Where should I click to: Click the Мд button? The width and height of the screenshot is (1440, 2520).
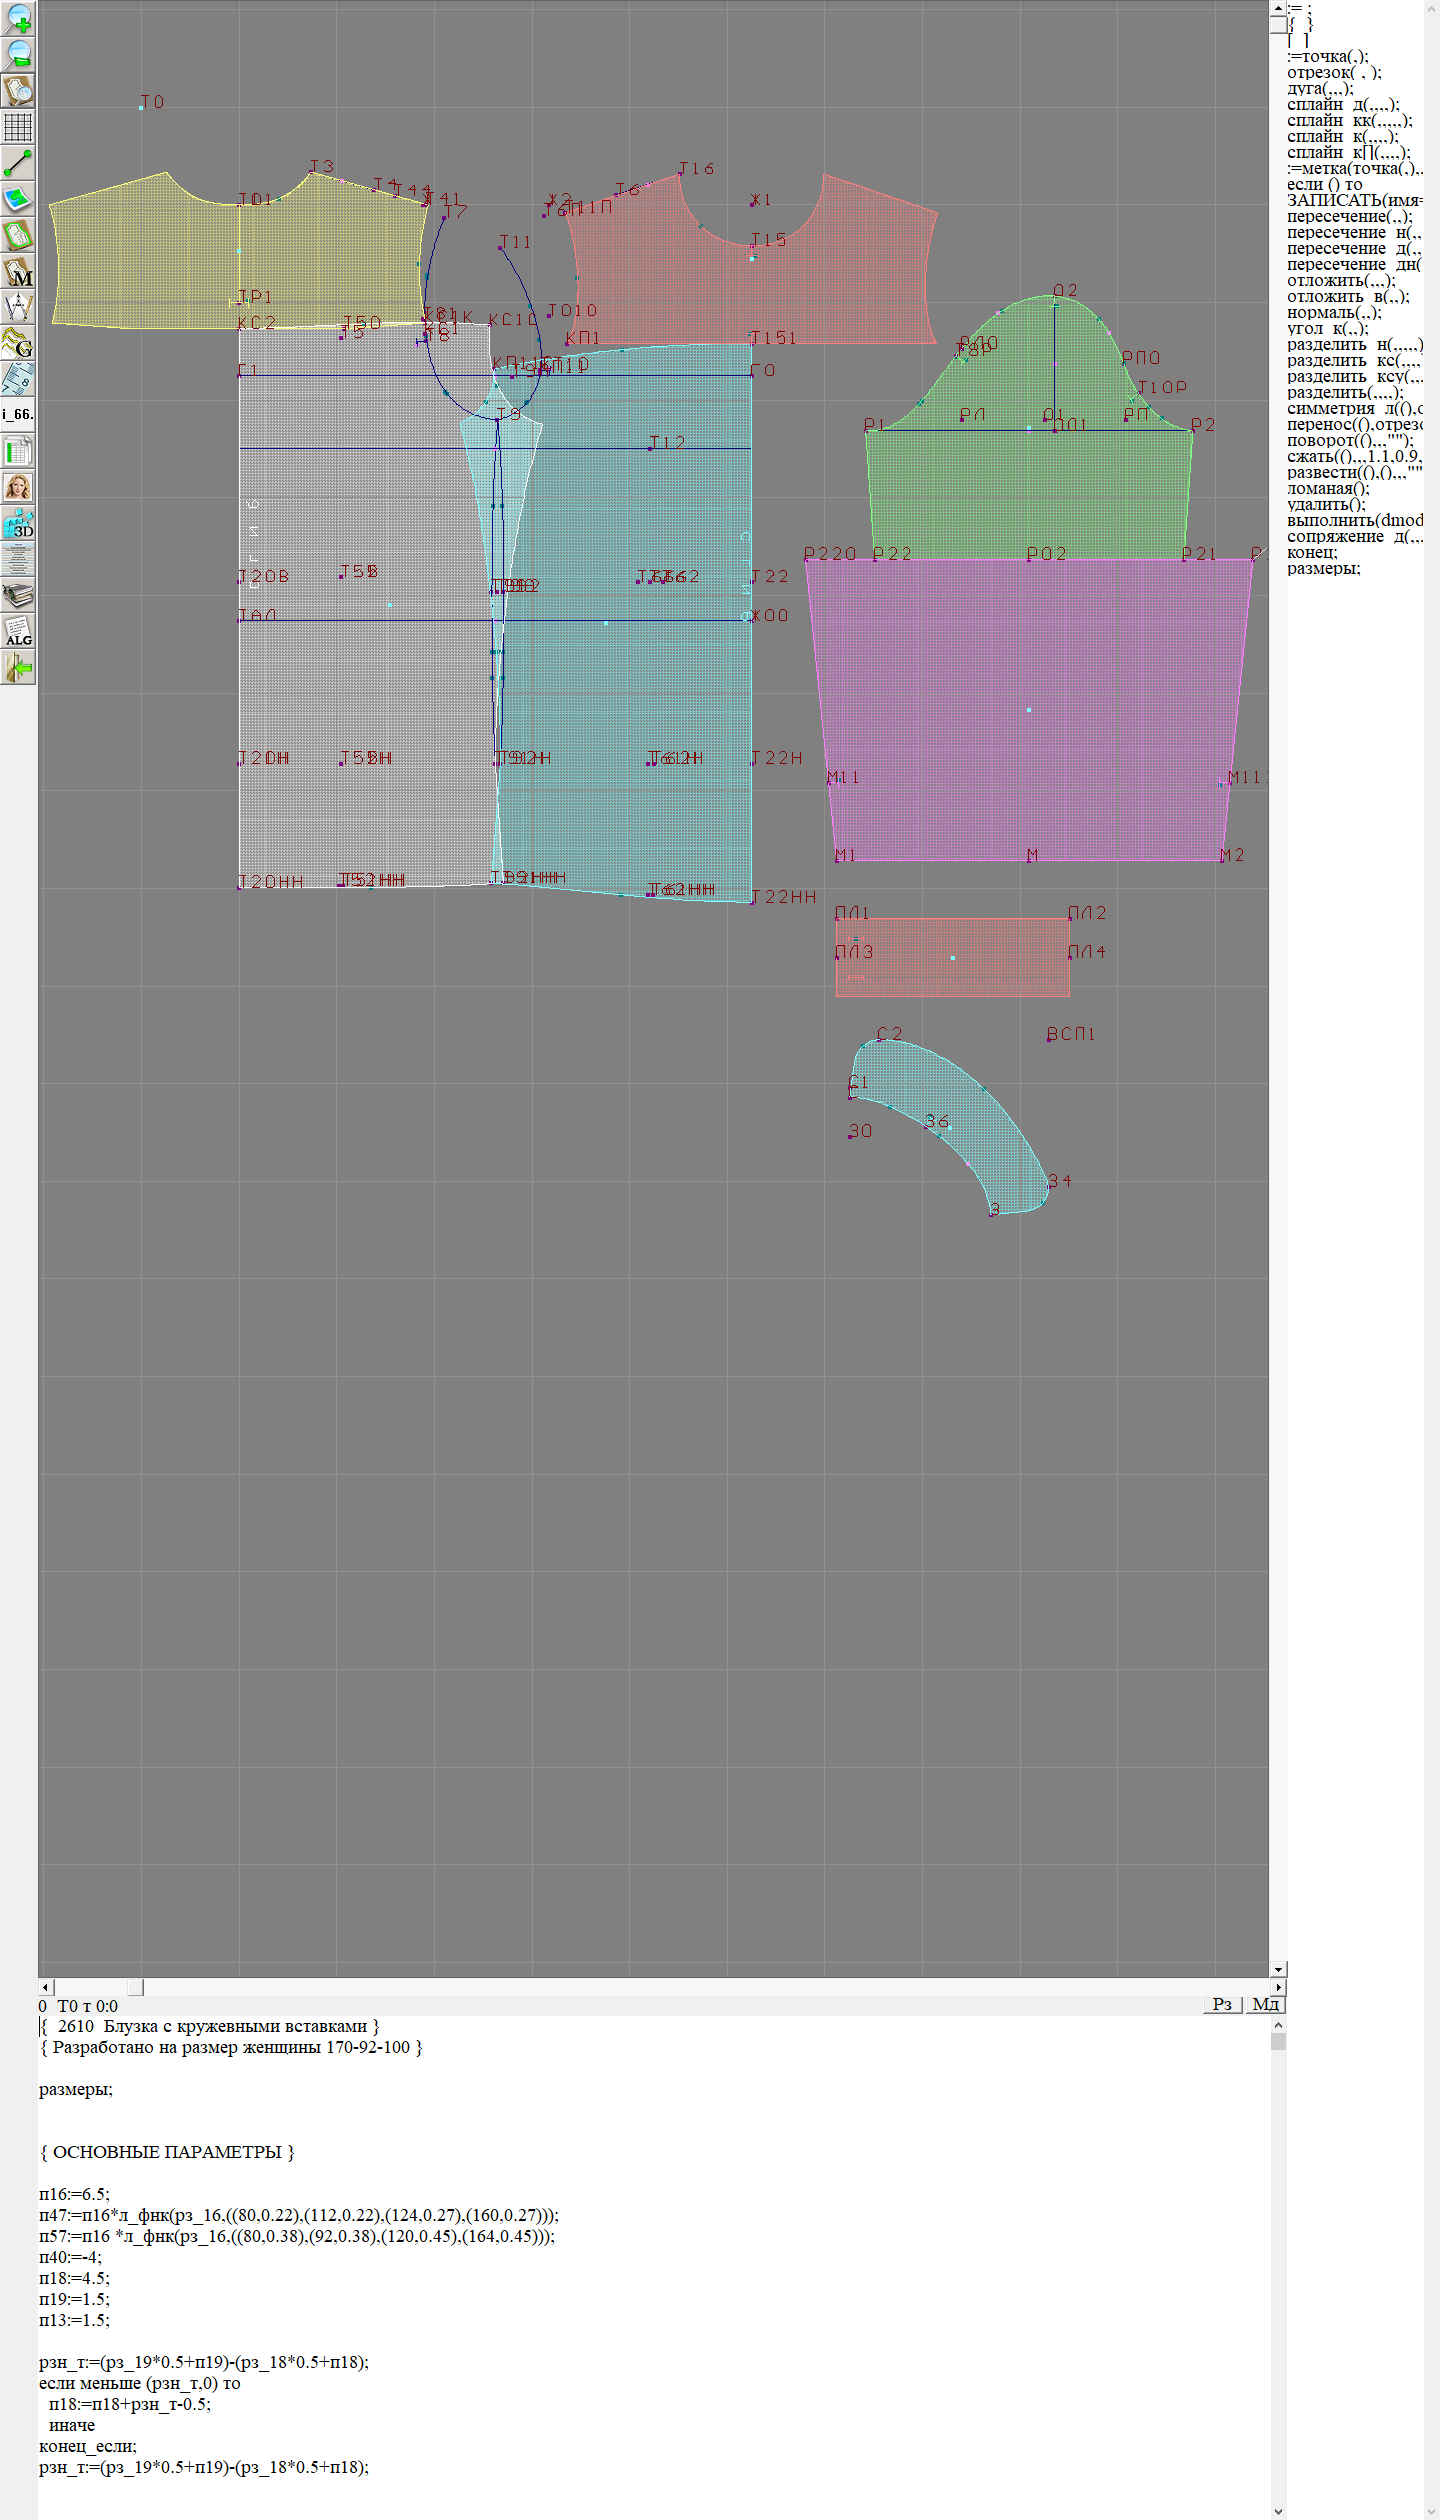[1265, 2004]
